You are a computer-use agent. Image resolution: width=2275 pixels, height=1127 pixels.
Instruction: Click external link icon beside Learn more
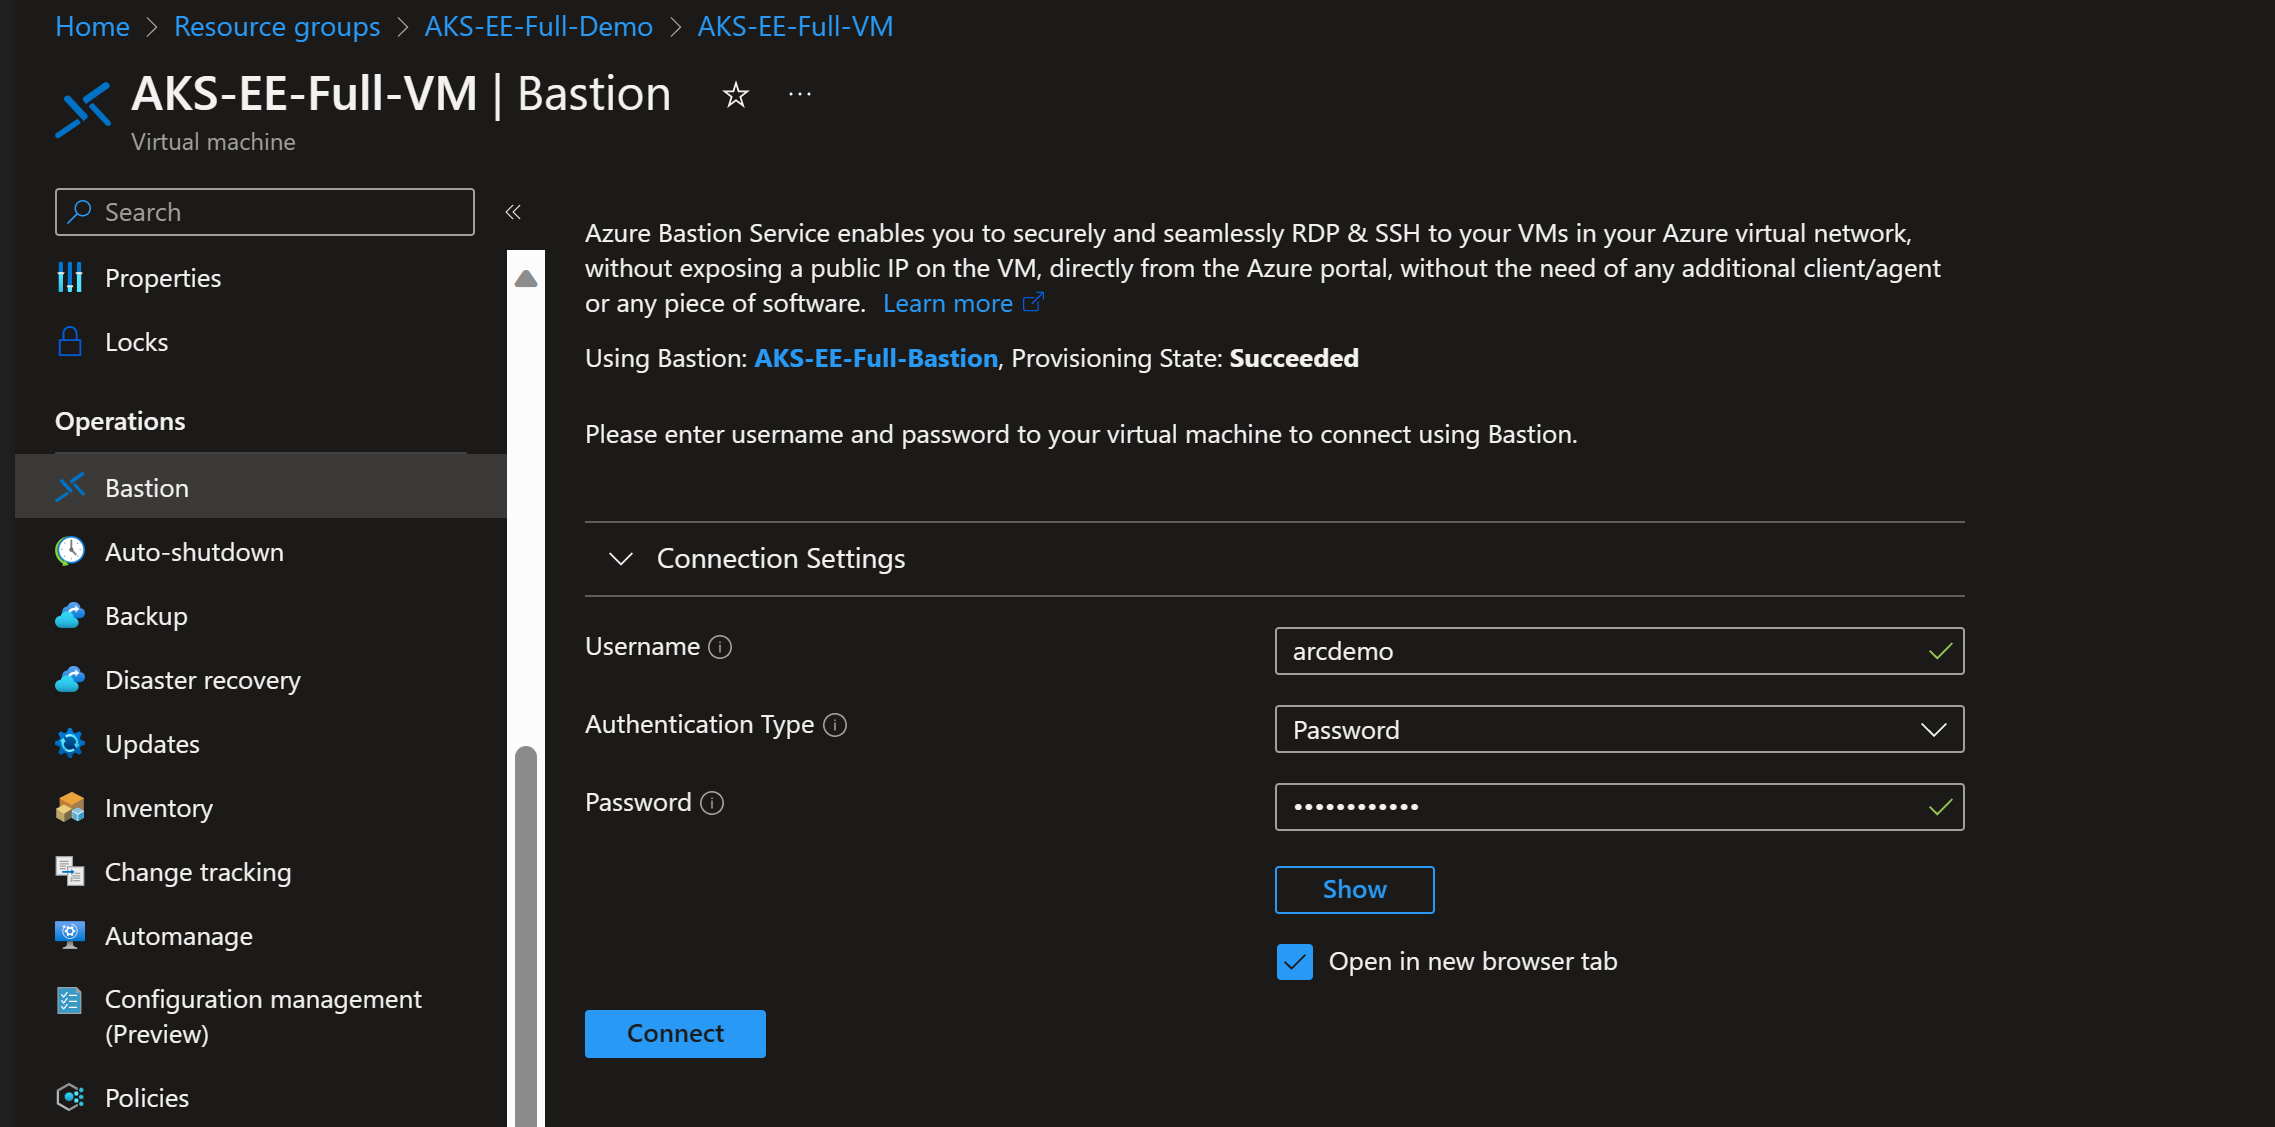[x=1033, y=302]
